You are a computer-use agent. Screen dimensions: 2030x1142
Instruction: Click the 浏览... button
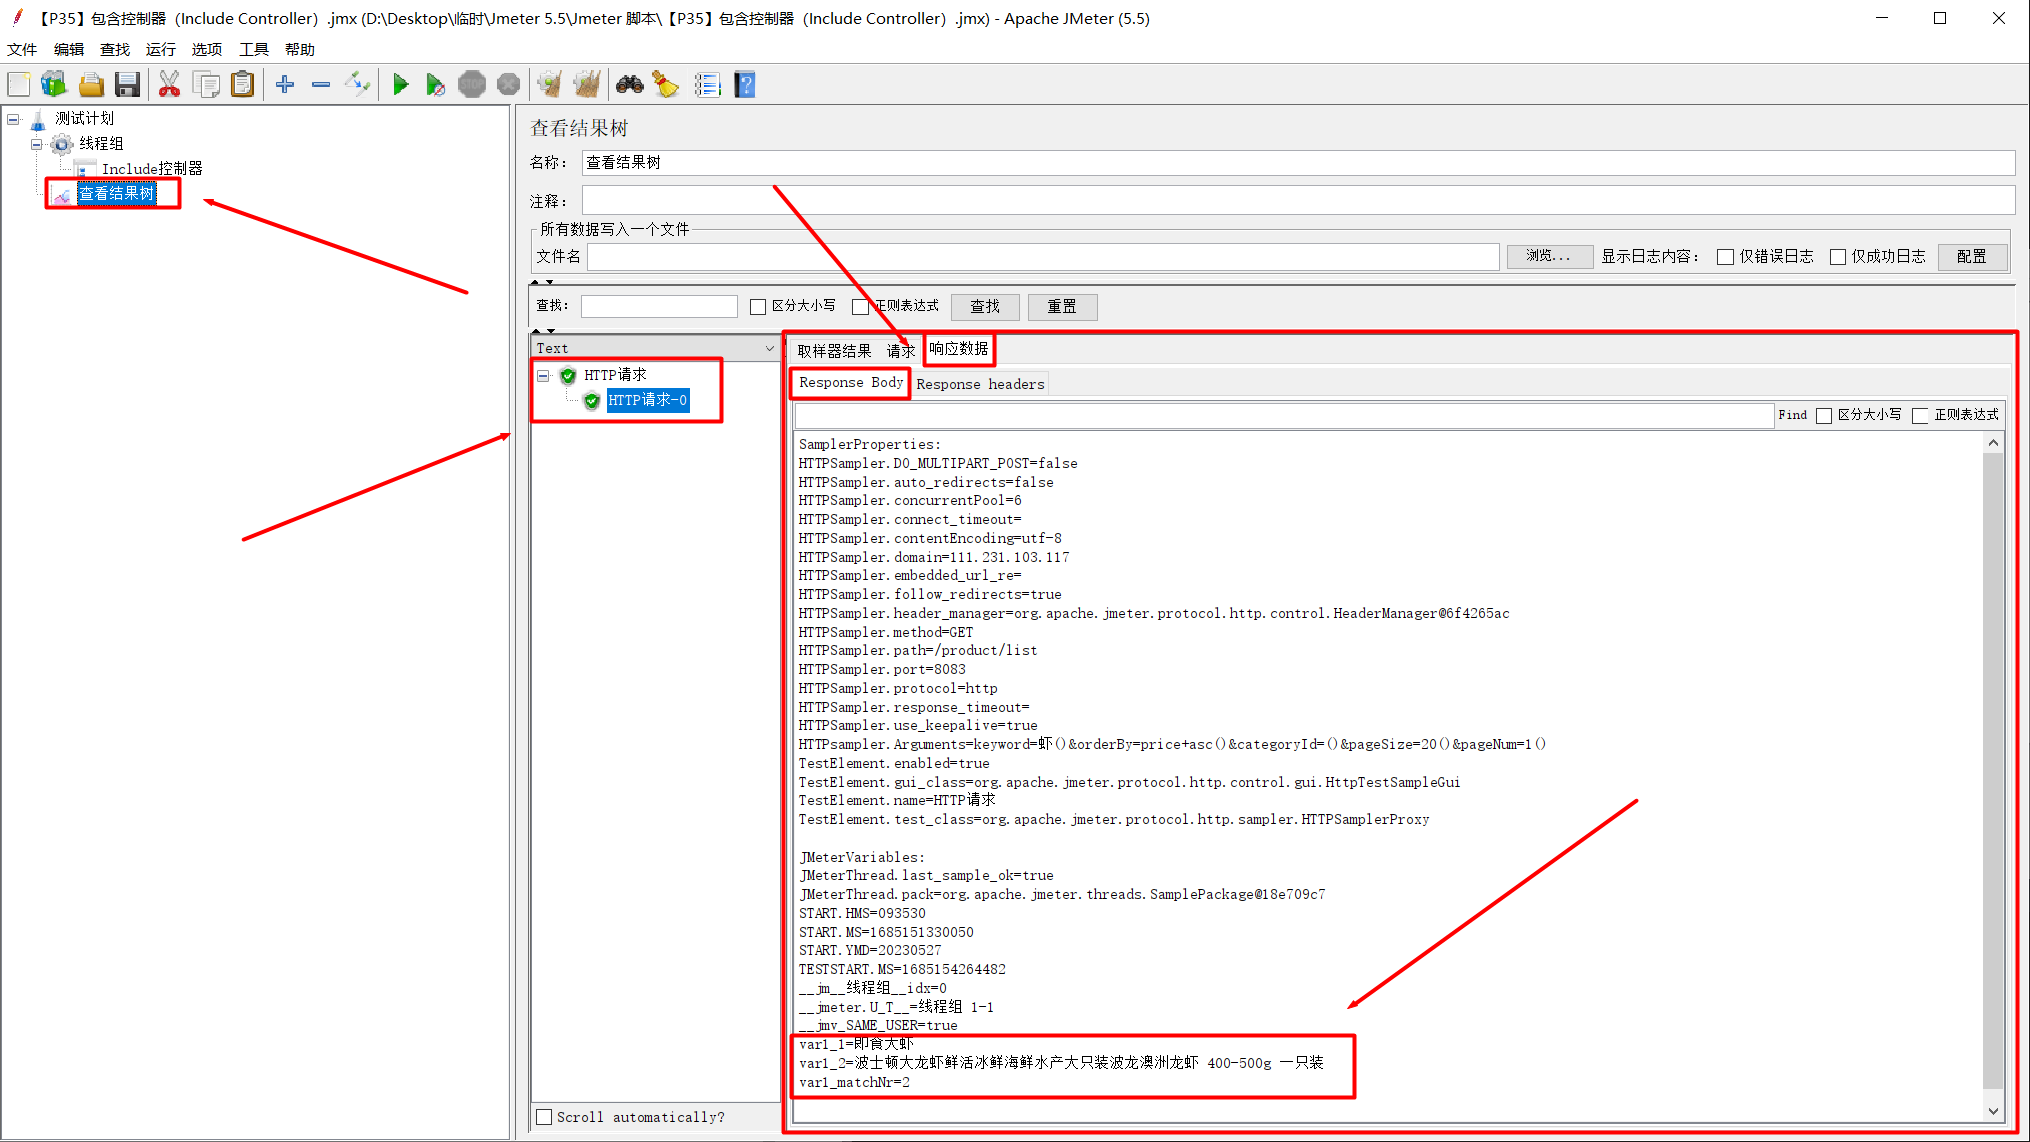1548,257
